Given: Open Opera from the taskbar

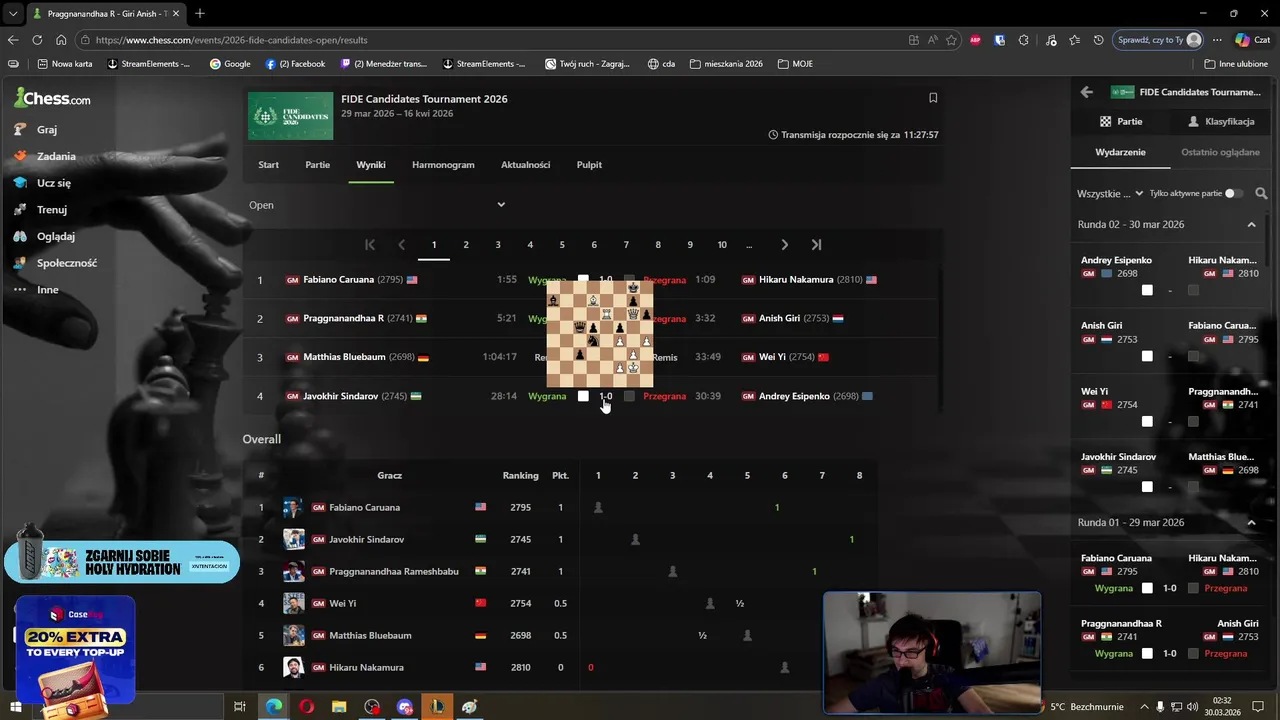Looking at the screenshot, I should [306, 707].
